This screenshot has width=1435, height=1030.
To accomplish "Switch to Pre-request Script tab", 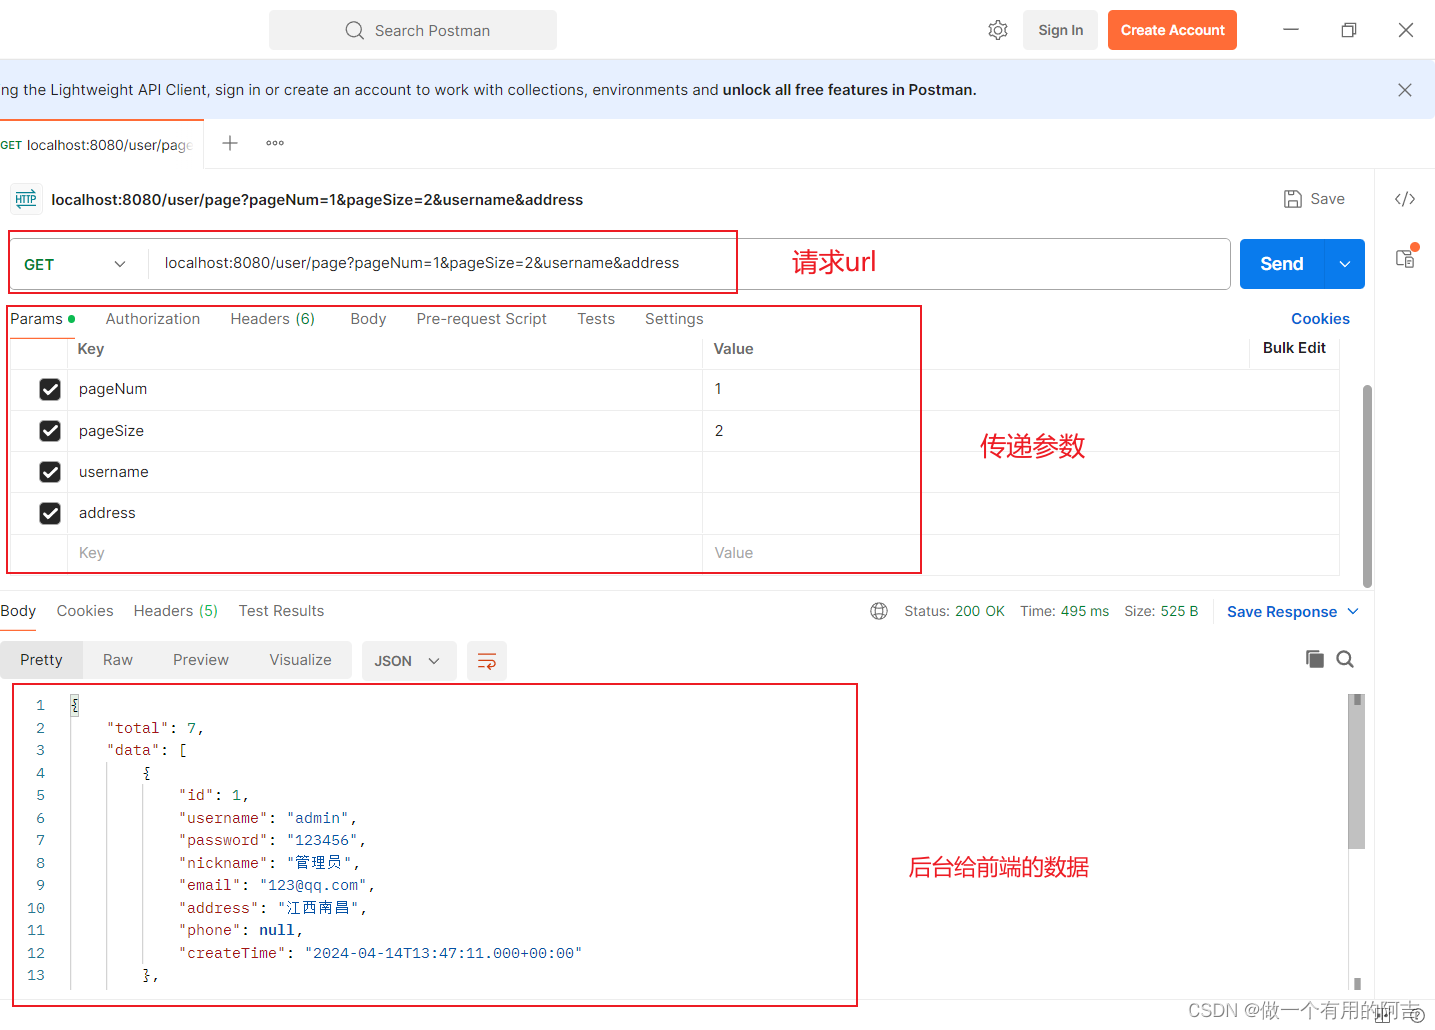I will click(x=482, y=319).
